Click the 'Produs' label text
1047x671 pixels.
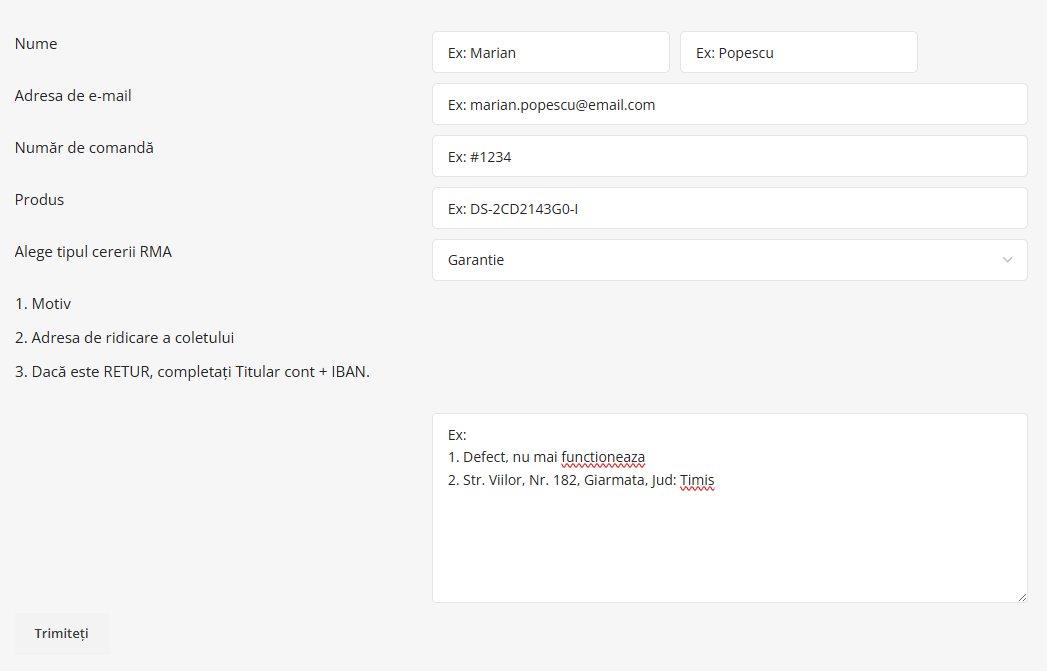[39, 200]
